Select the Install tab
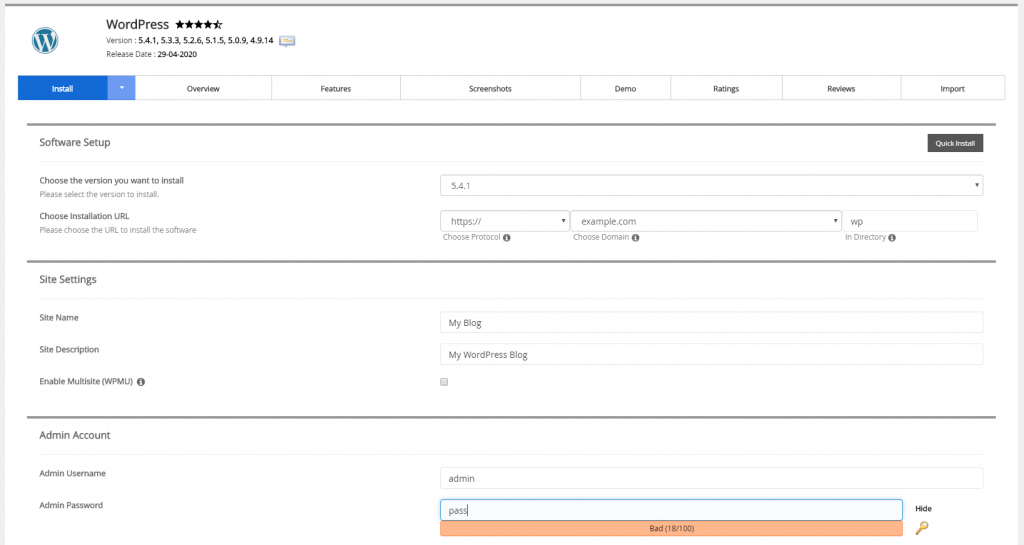Image resolution: width=1024 pixels, height=545 pixels. [63, 88]
